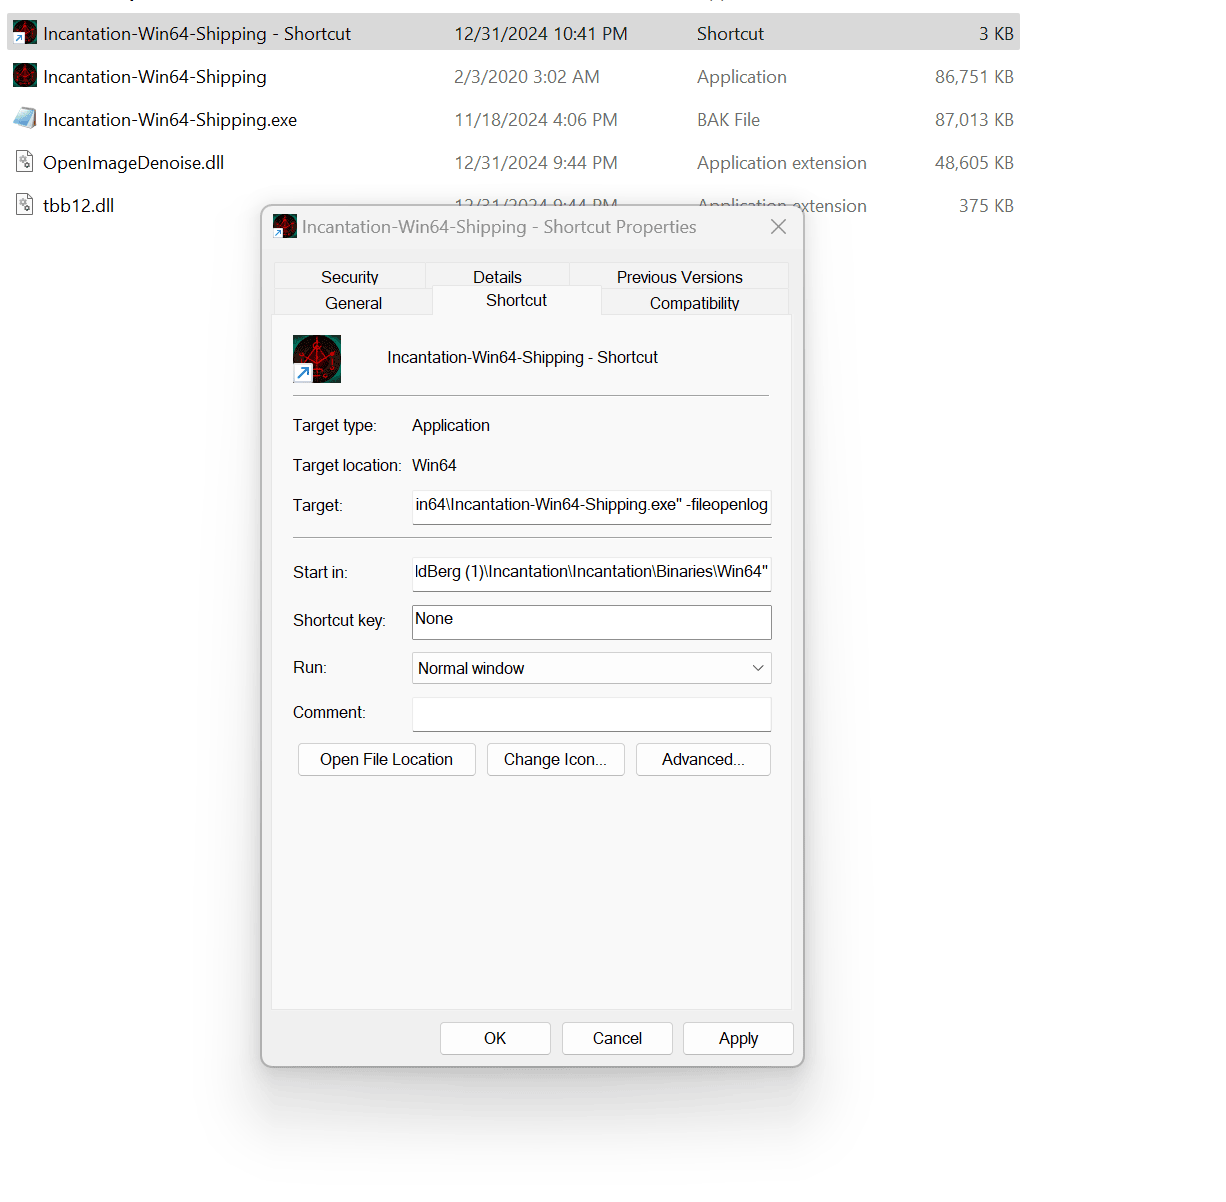
Task: Open Advanced shortcut settings
Action: click(x=702, y=759)
